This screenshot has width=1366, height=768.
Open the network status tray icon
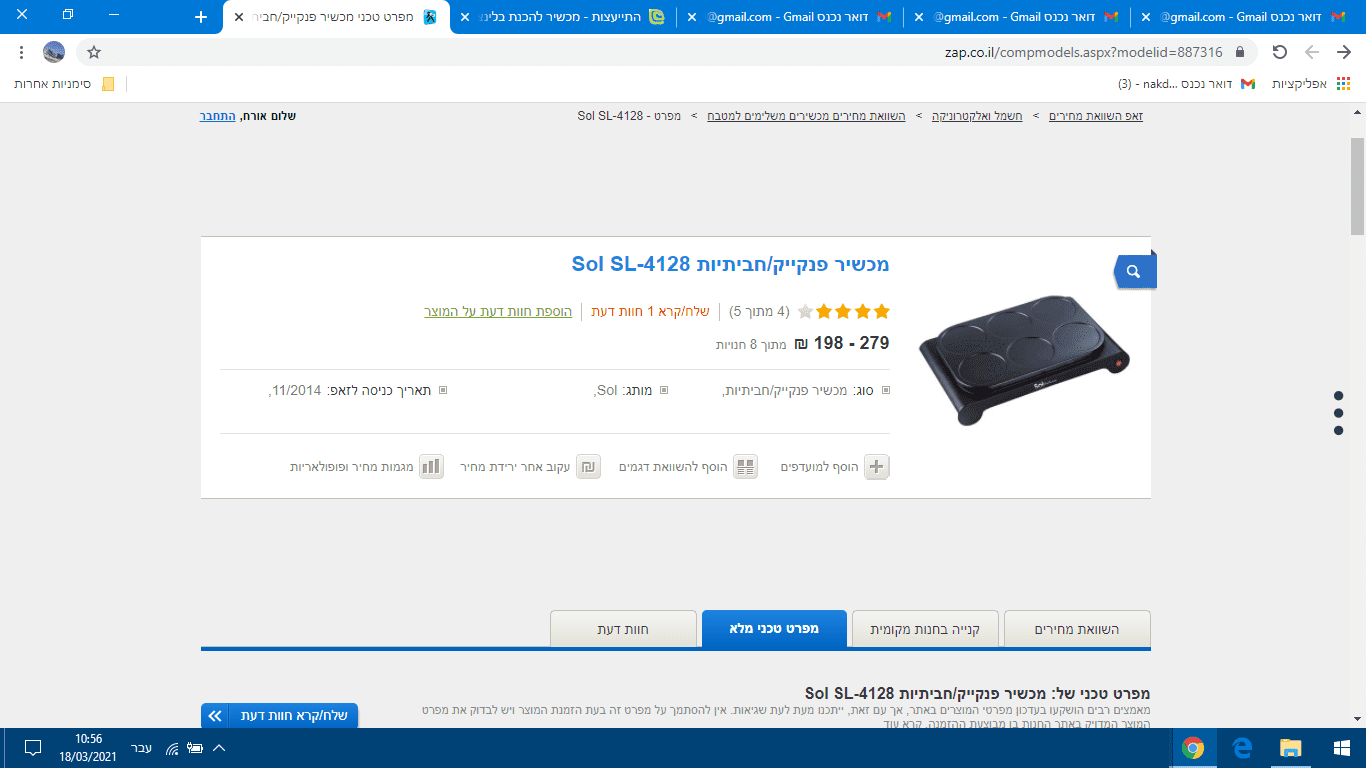tap(172, 748)
